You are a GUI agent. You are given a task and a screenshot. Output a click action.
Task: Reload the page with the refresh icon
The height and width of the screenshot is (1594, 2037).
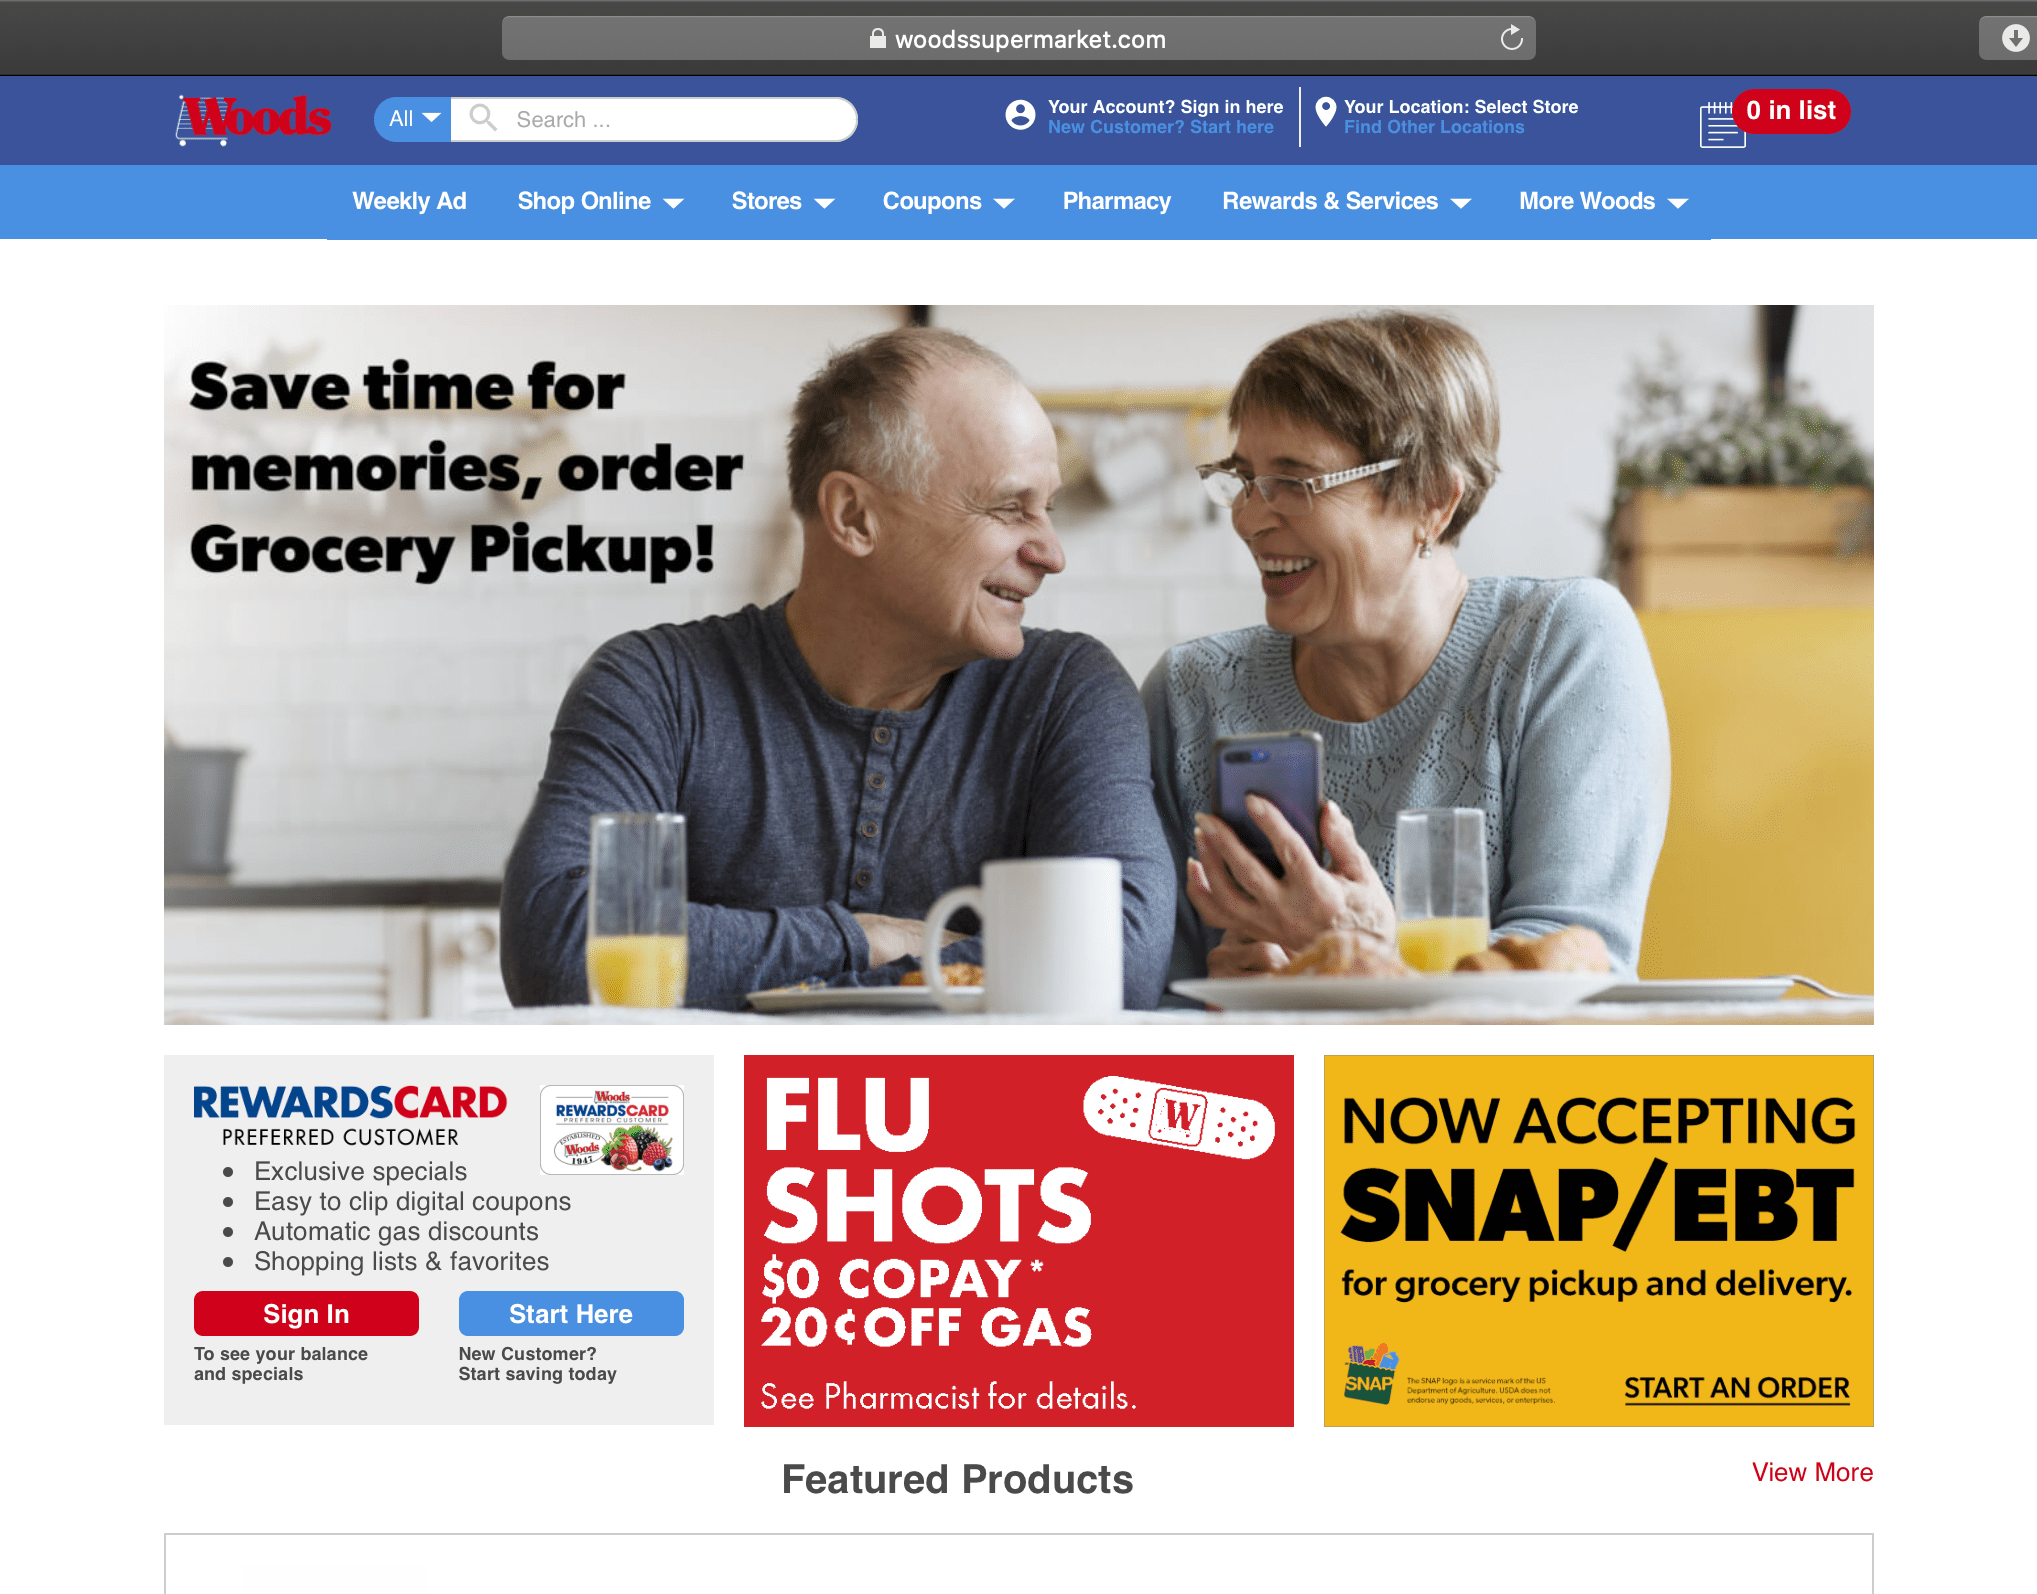point(1511,38)
